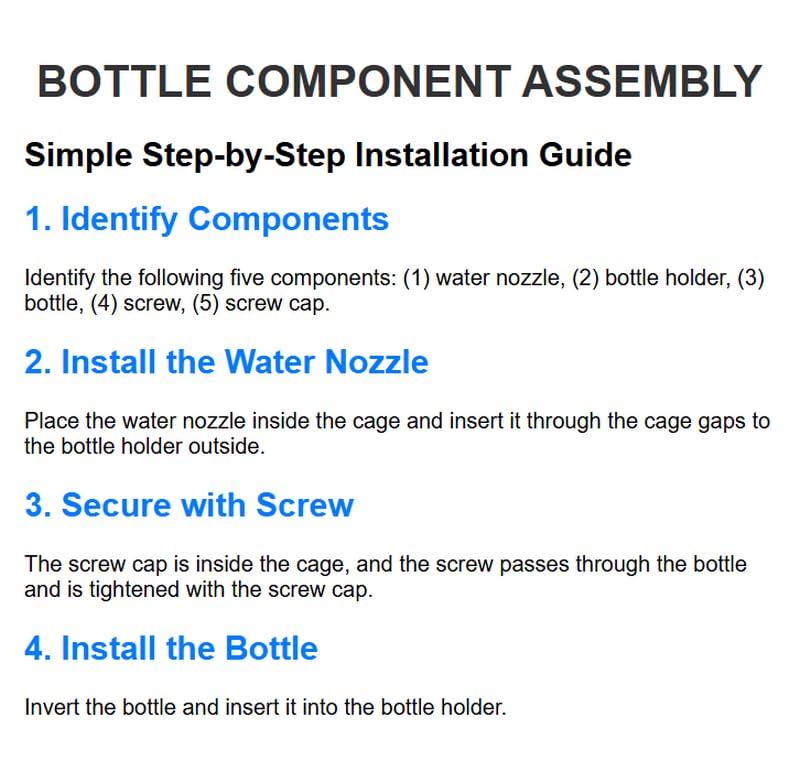Click the paragraph about inserting through cage gaps

point(397,433)
